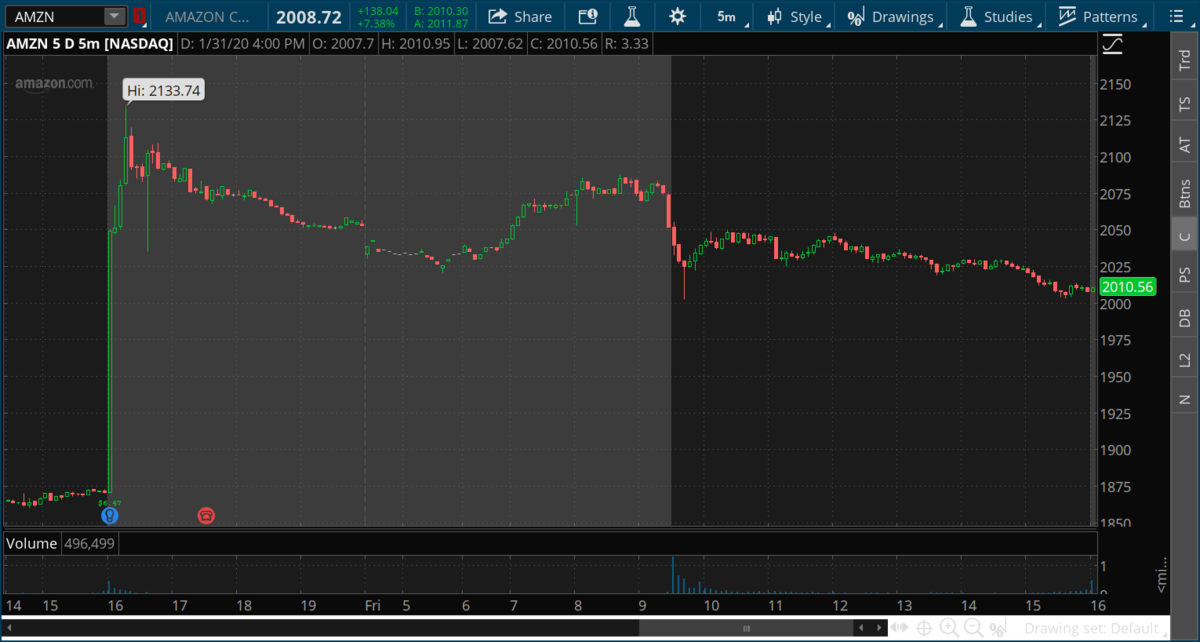Click the scrollbar right arrow
1200x642 pixels.
pyautogui.click(x=877, y=628)
